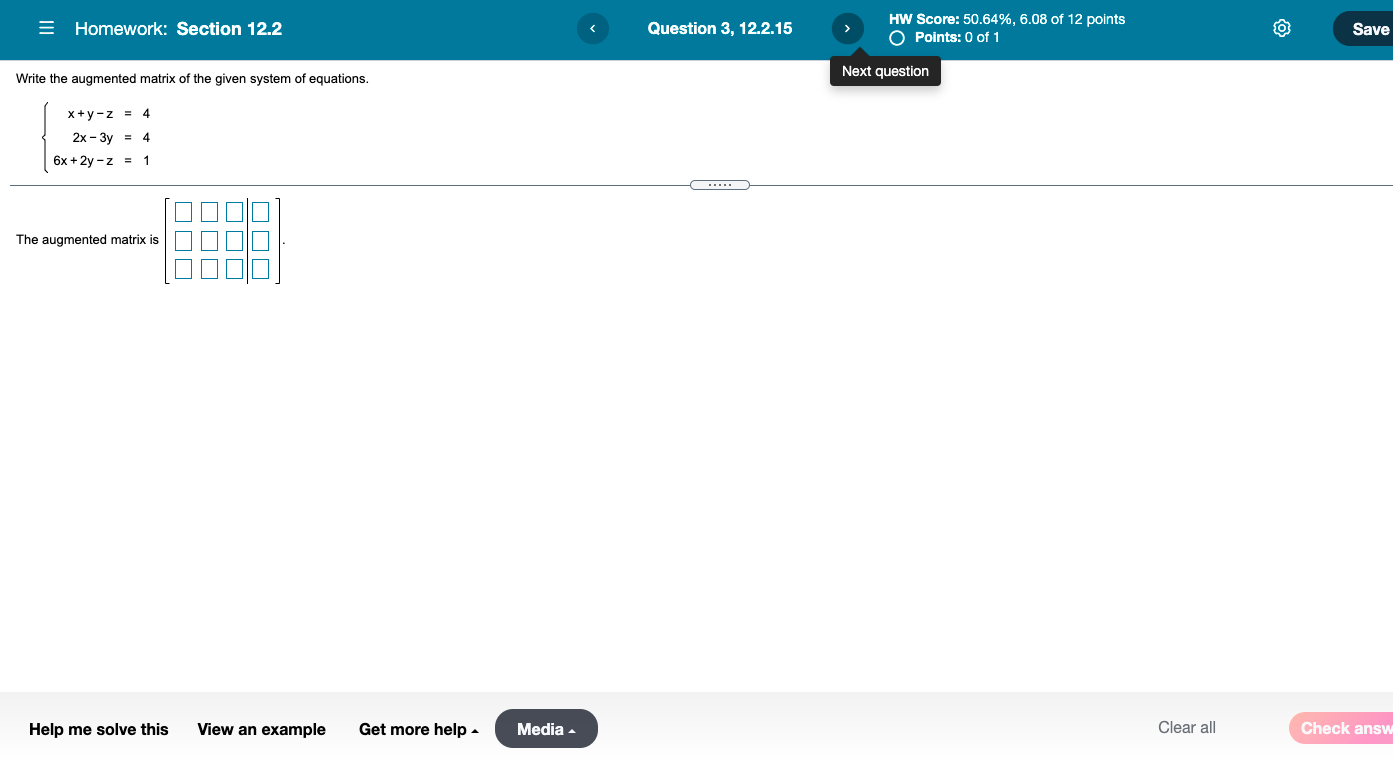Select matrix box in row 2, augmented column
Image resolution: width=1393 pixels, height=764 pixels.
click(x=261, y=240)
